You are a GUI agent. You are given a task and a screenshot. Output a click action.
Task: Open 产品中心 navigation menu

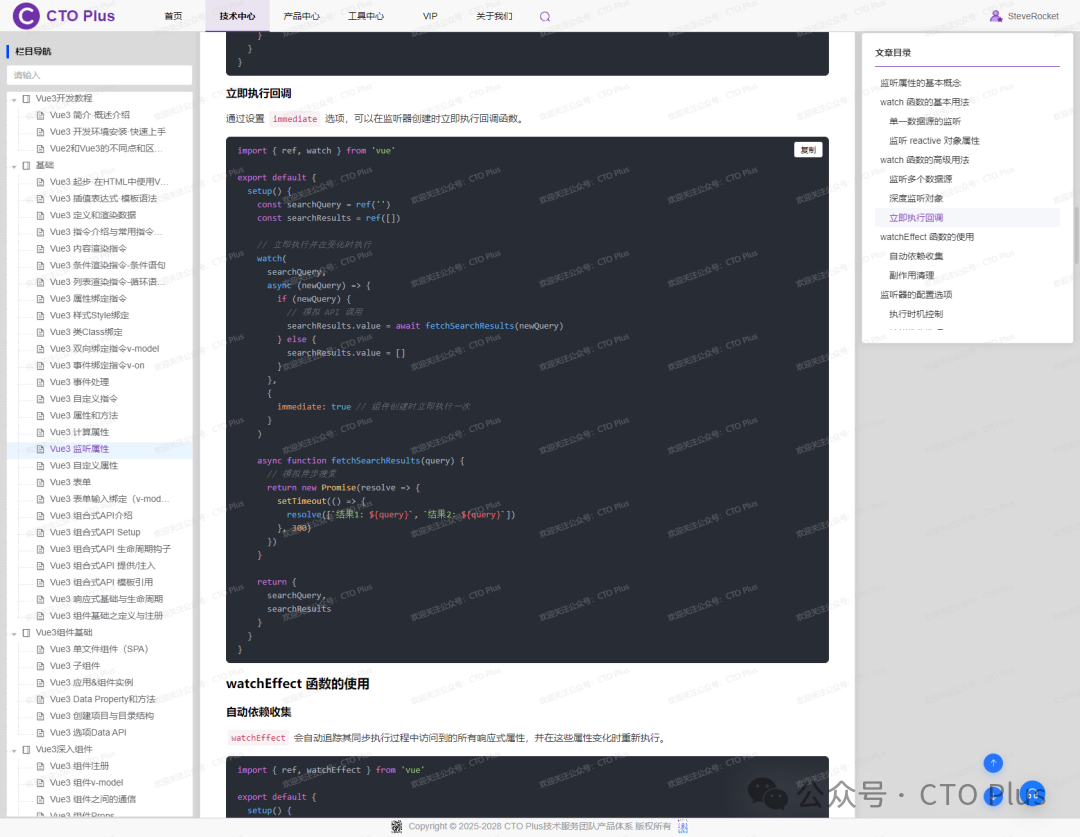tap(302, 16)
